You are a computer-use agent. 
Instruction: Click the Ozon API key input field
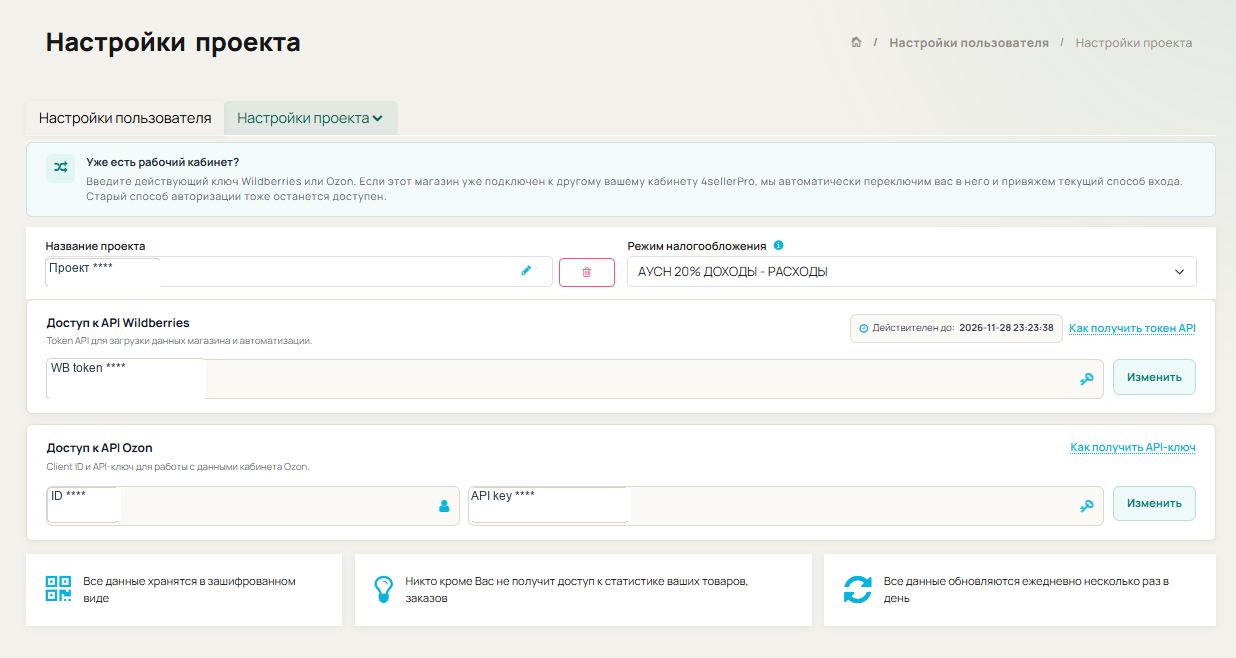(x=786, y=506)
